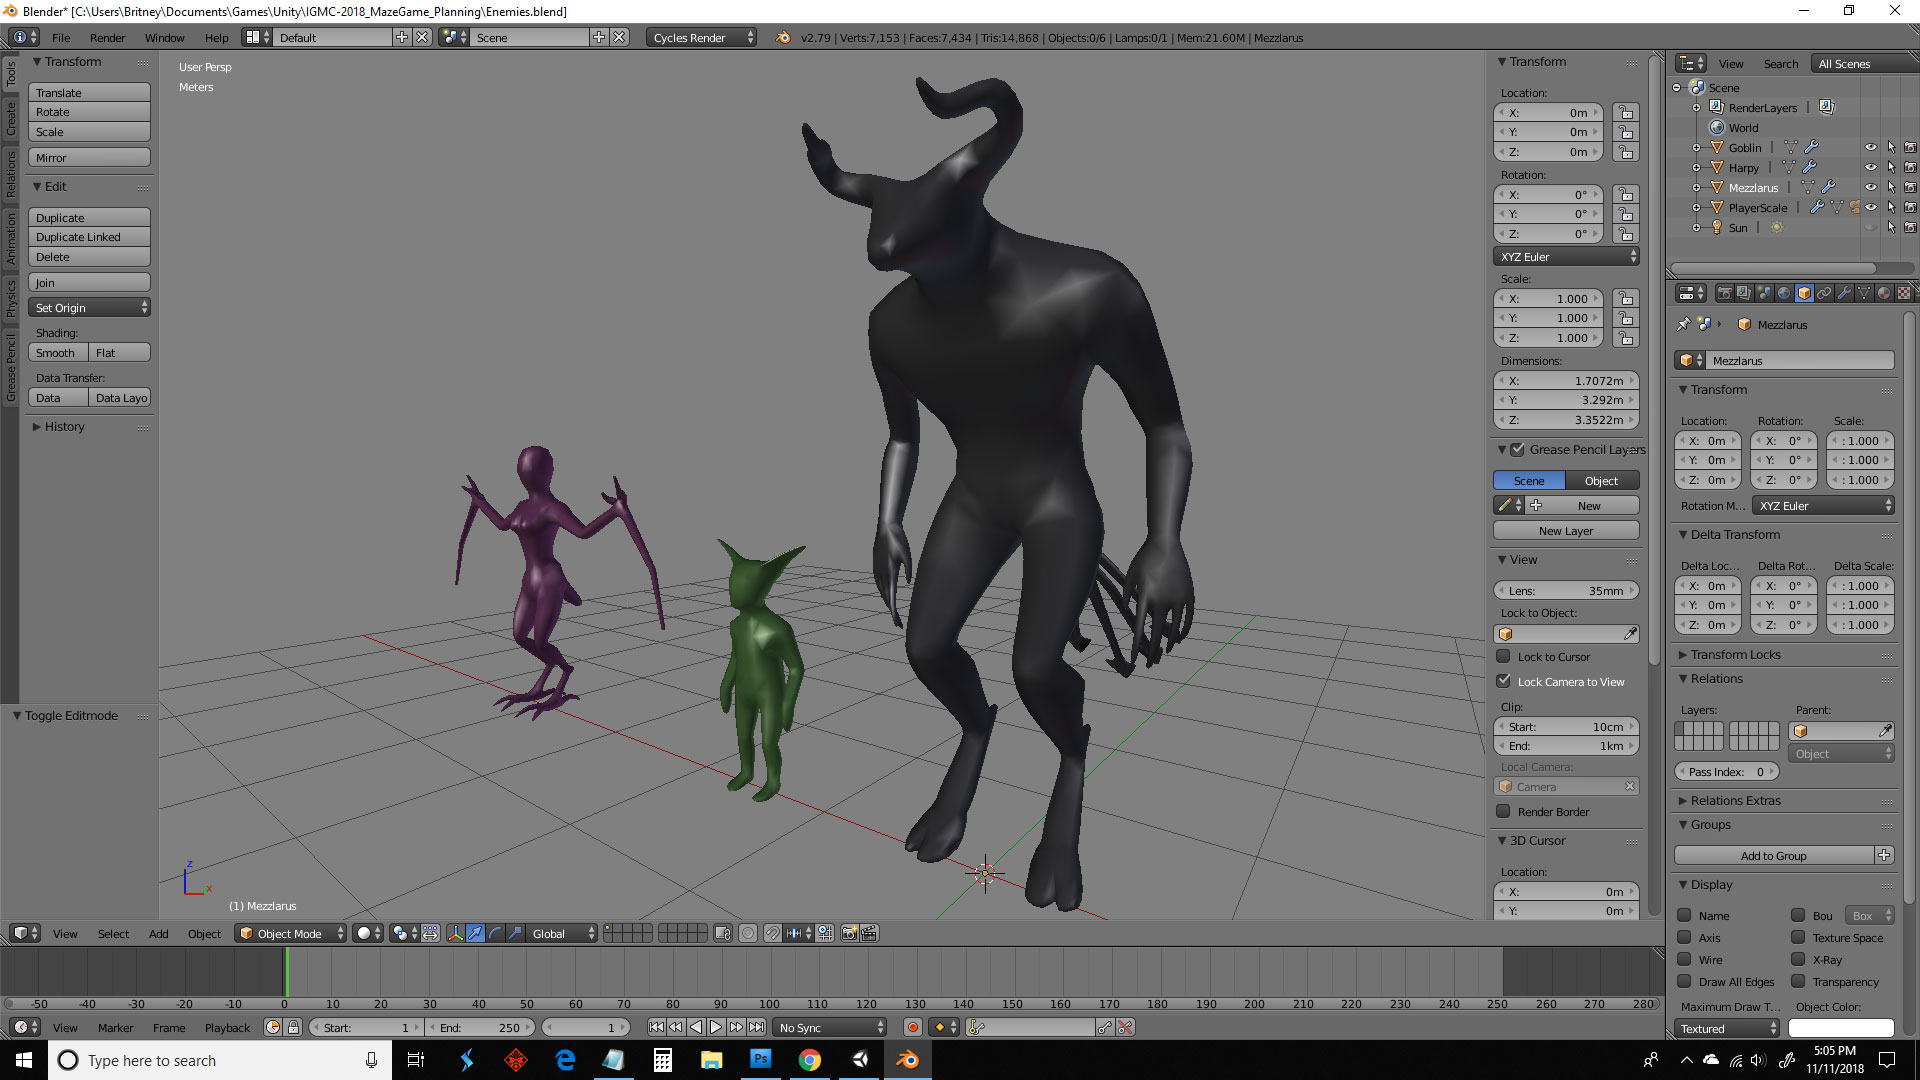Toggle PlayerScale renderability camera icon
This screenshot has width=1920, height=1080.
pyautogui.click(x=1910, y=207)
